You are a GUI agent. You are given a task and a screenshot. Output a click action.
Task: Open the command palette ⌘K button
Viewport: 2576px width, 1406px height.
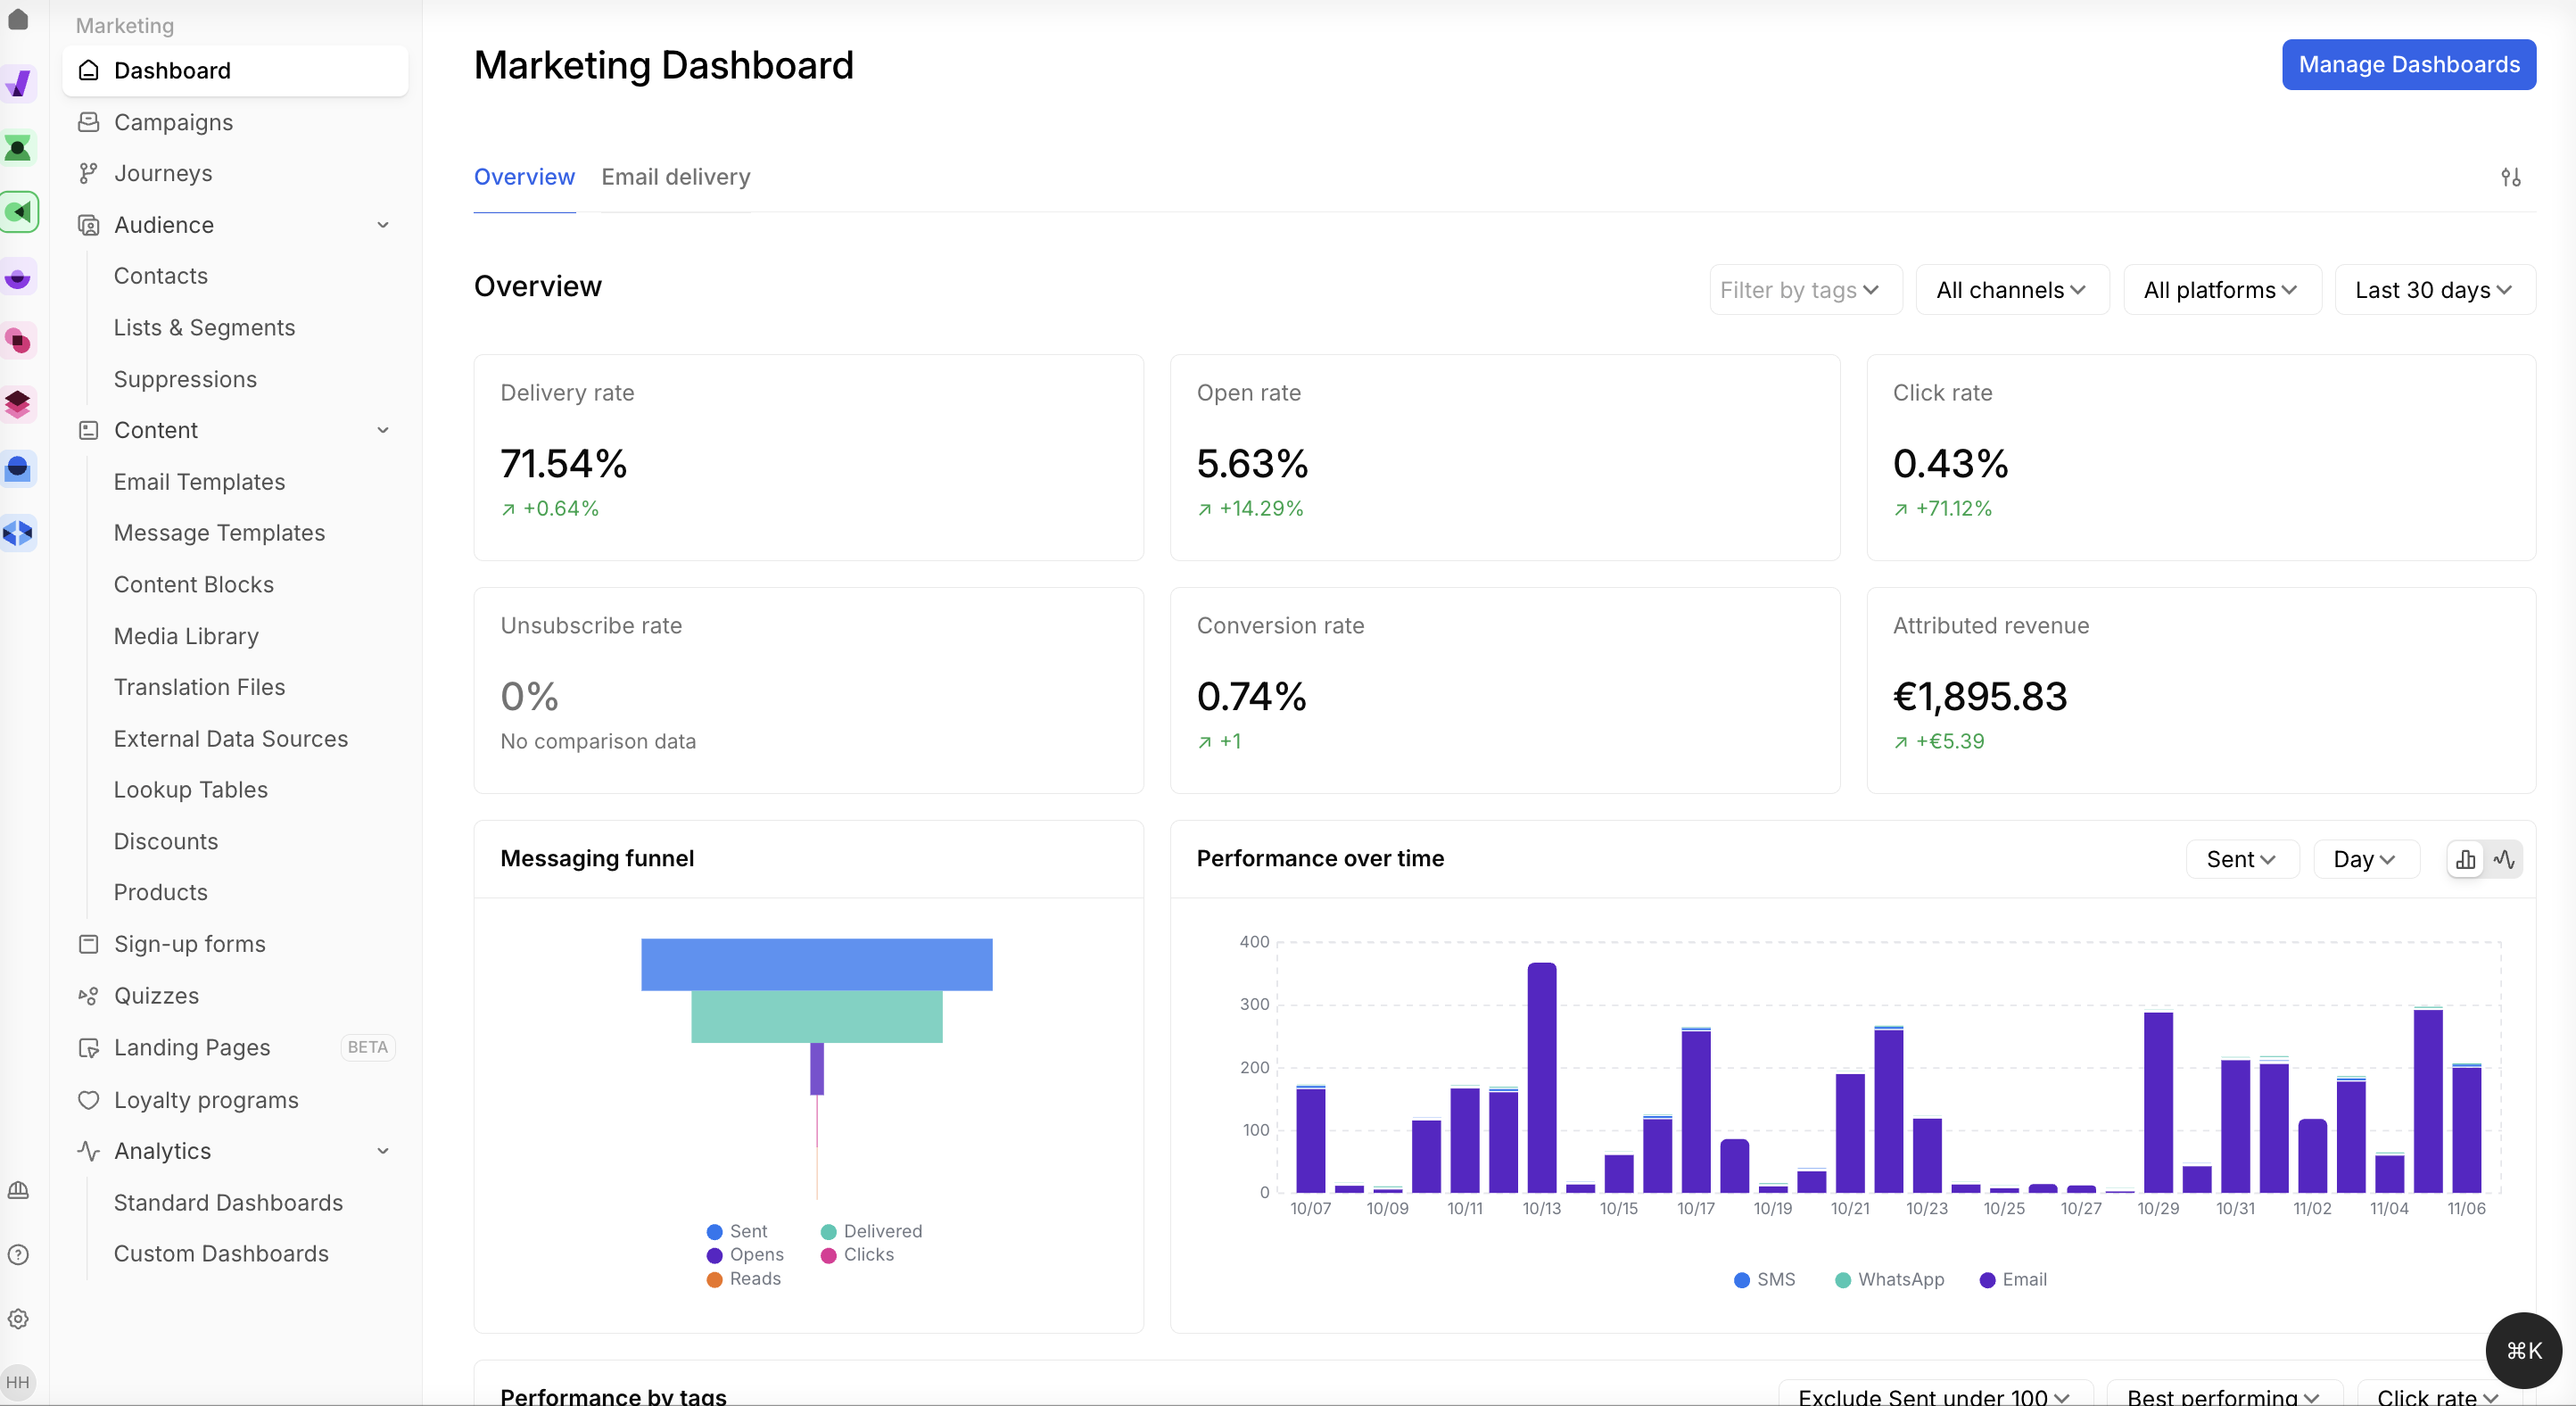(x=2523, y=1350)
